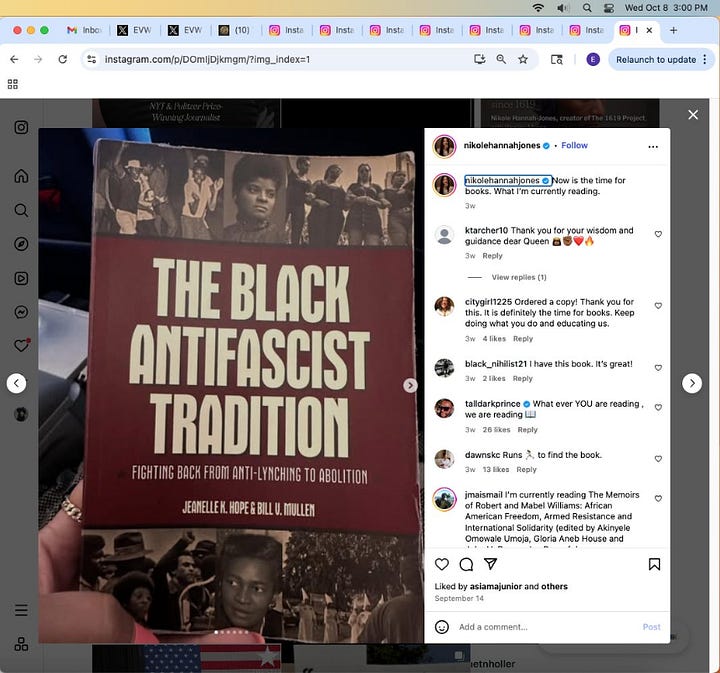The width and height of the screenshot is (720, 673).
Task: Close the active Instagram tab
Action: coord(649,30)
